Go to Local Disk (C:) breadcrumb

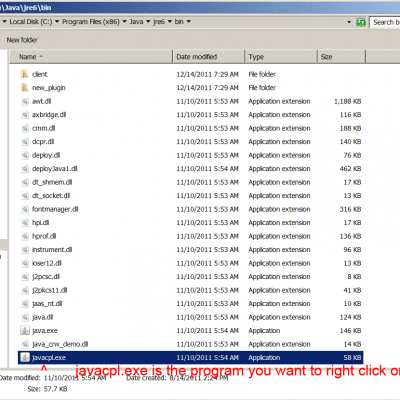31,22
